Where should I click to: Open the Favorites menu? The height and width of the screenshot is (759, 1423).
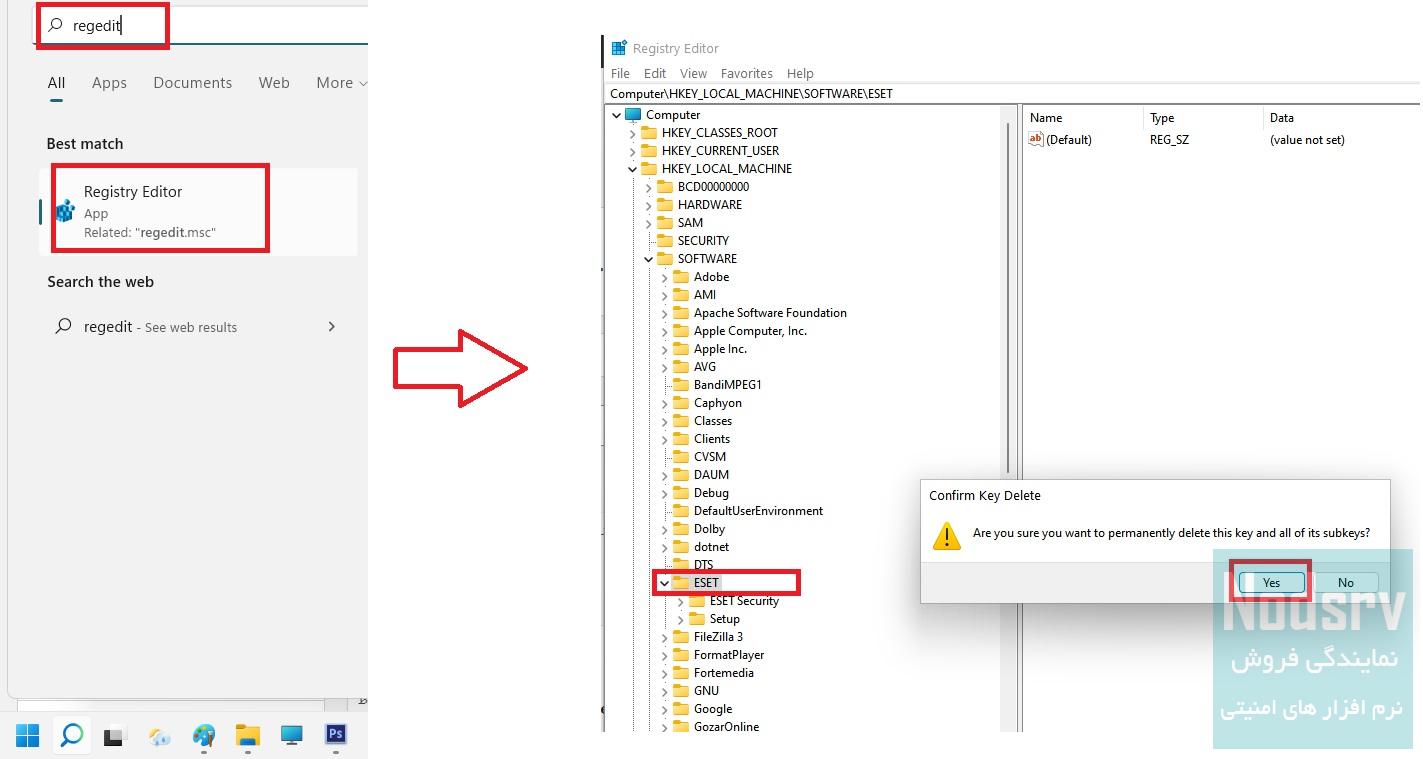pos(747,73)
